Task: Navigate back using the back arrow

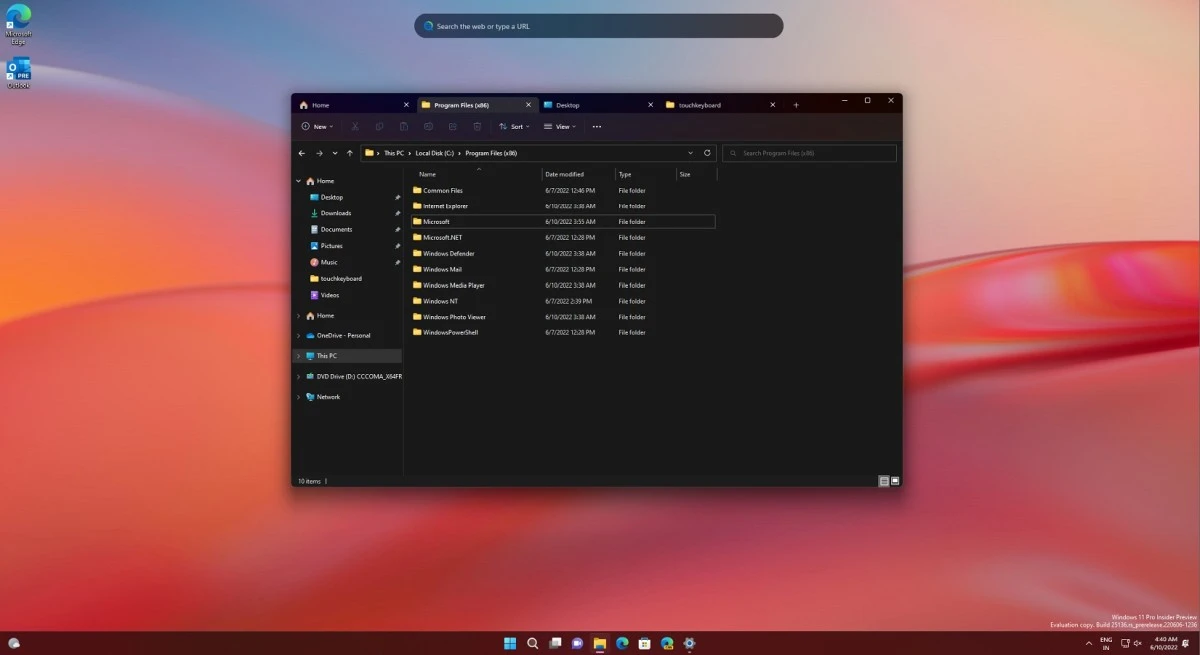Action: pyautogui.click(x=301, y=152)
